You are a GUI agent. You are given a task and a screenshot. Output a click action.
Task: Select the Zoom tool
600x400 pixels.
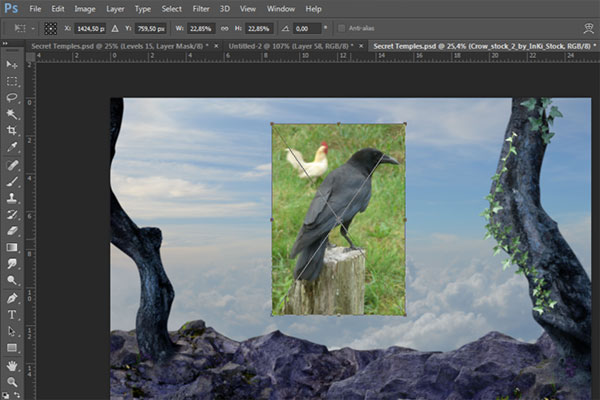pos(12,381)
